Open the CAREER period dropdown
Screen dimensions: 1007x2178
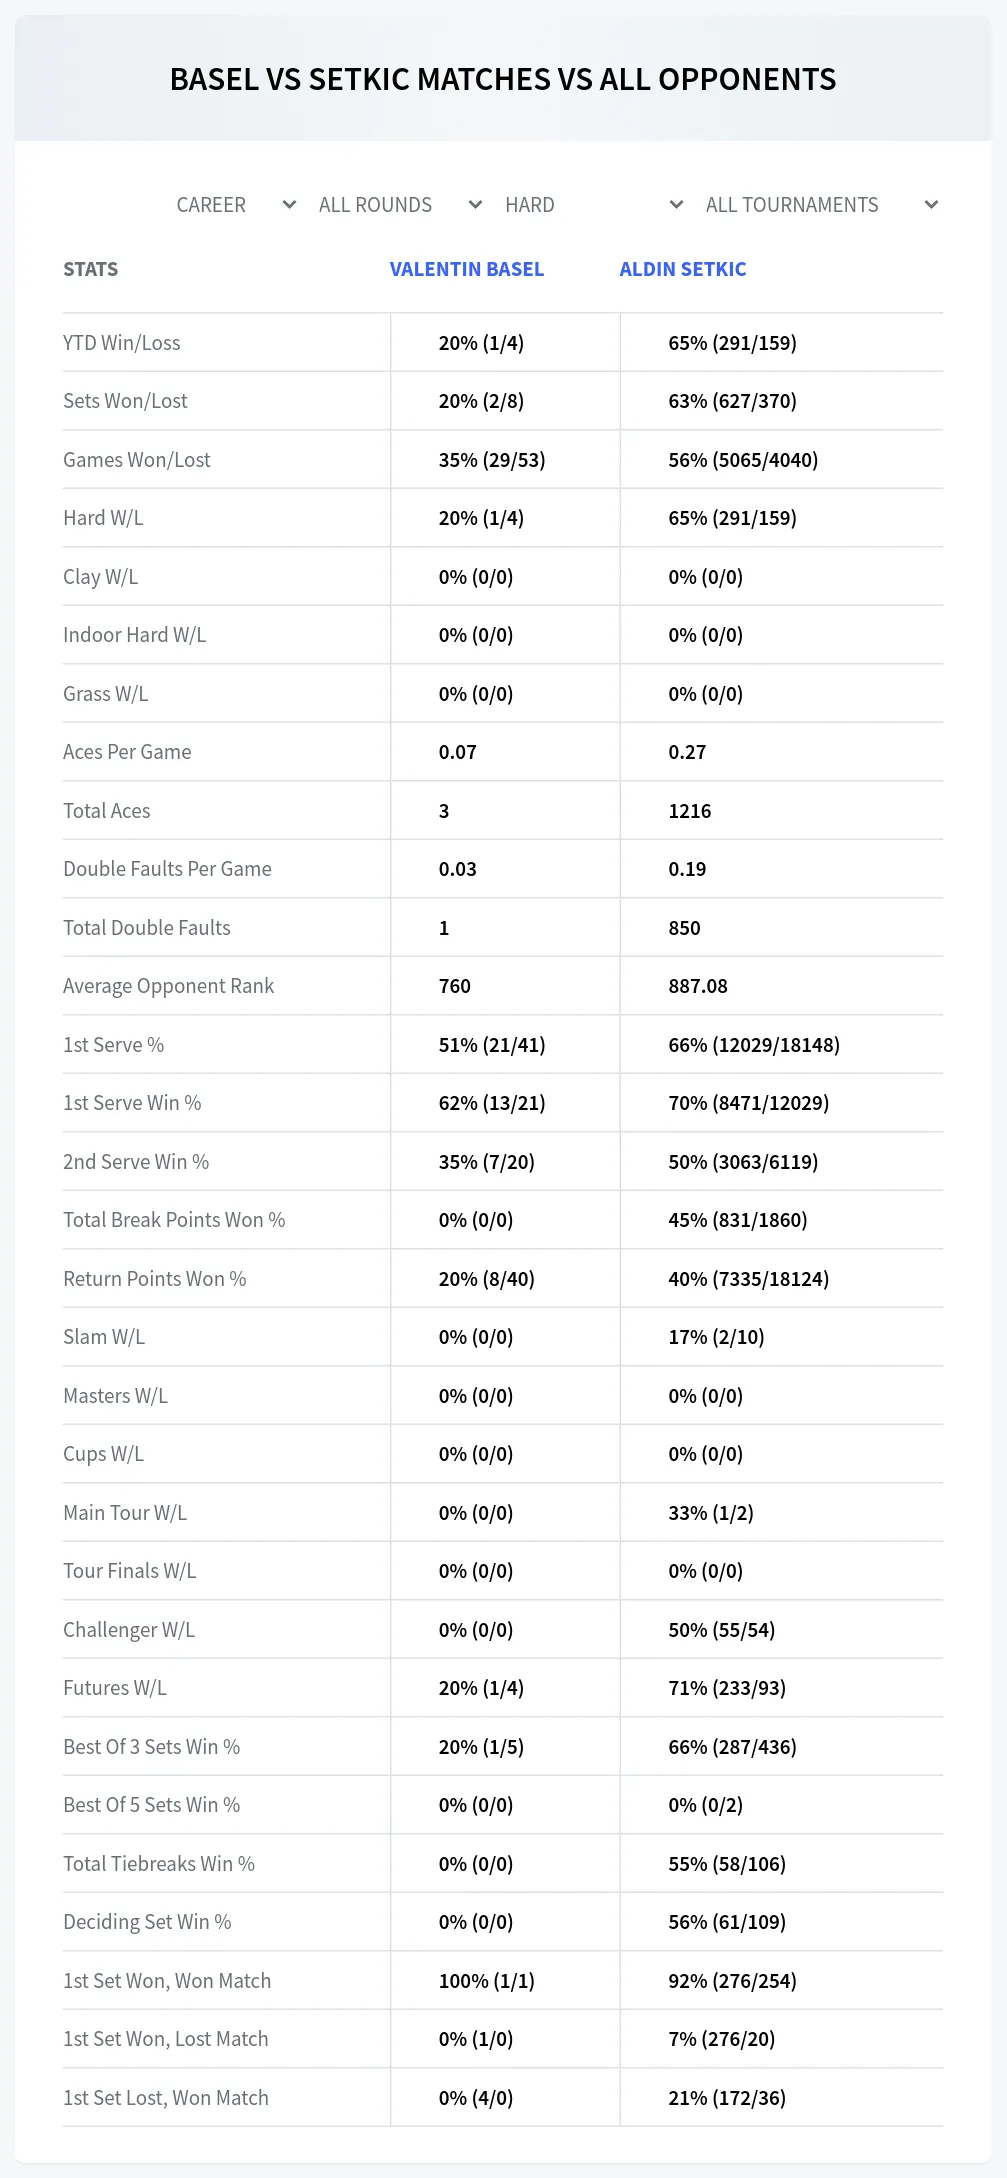pyautogui.click(x=236, y=205)
